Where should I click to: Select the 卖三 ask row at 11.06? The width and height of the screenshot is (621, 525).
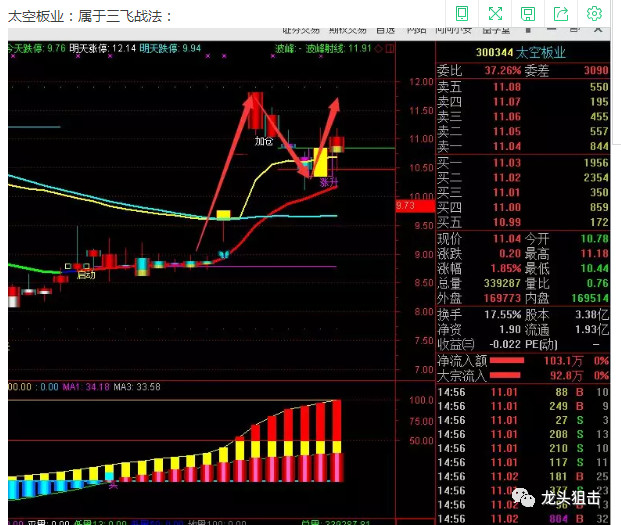[x=523, y=116]
